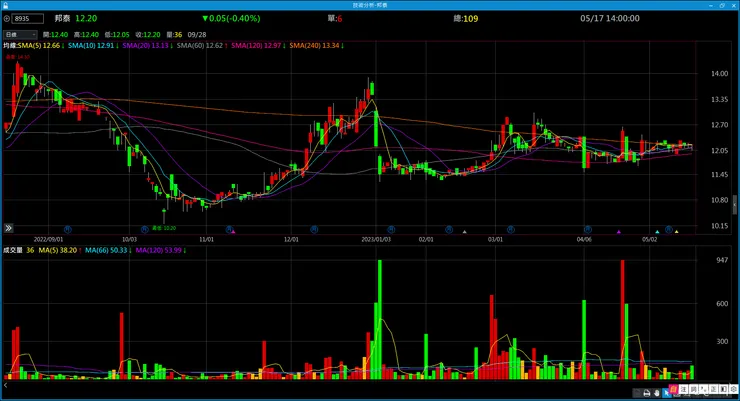Click the cyan triangle marker near 05/02
The height and width of the screenshot is (401, 740).
tap(657, 232)
